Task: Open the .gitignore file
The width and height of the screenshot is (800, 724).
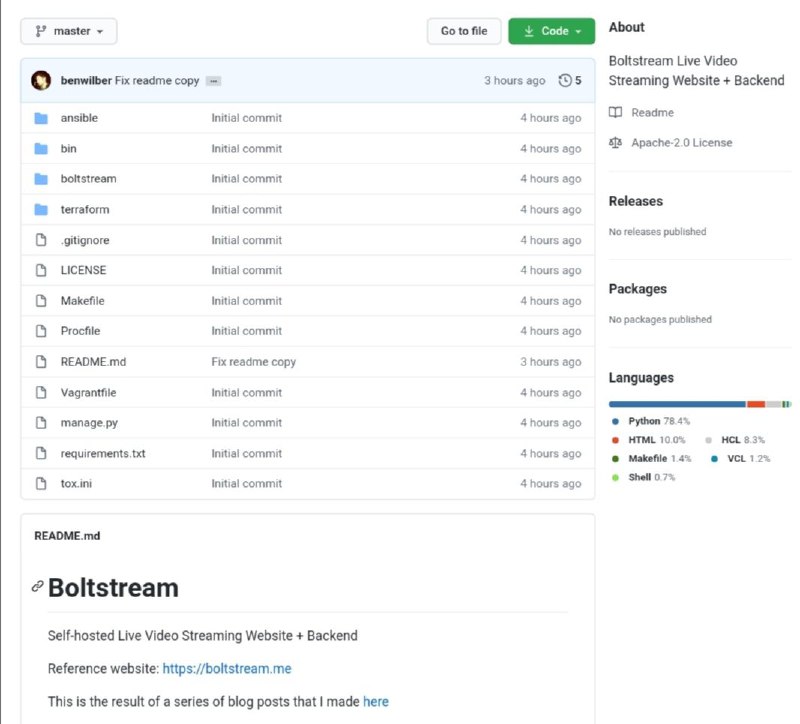Action: pyautogui.click(x=85, y=240)
